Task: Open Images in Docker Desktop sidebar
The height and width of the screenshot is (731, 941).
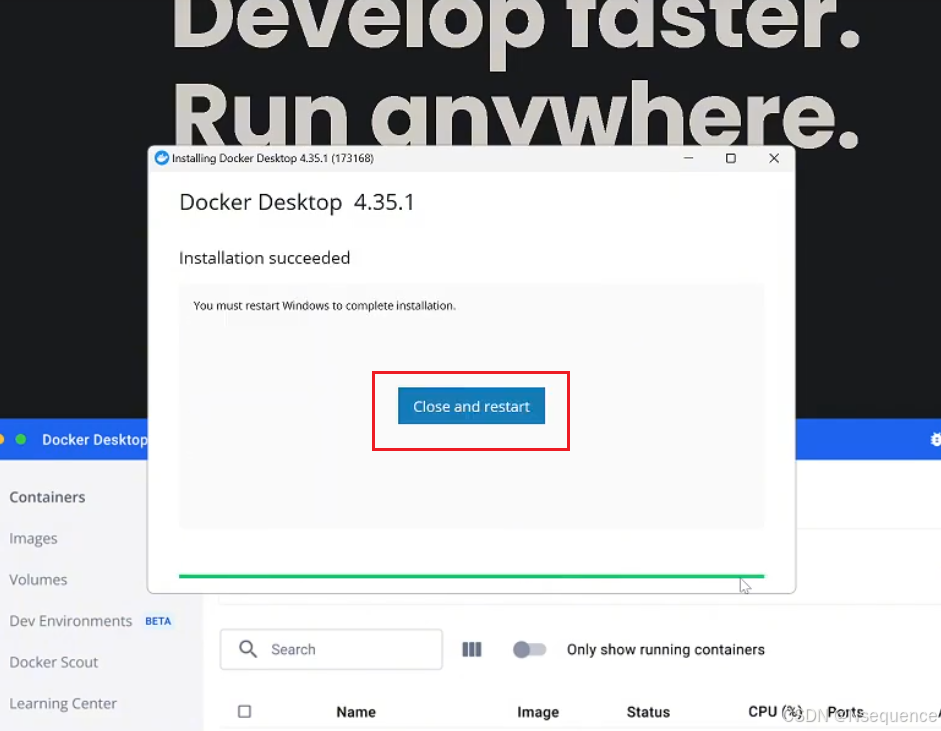Action: coord(34,538)
